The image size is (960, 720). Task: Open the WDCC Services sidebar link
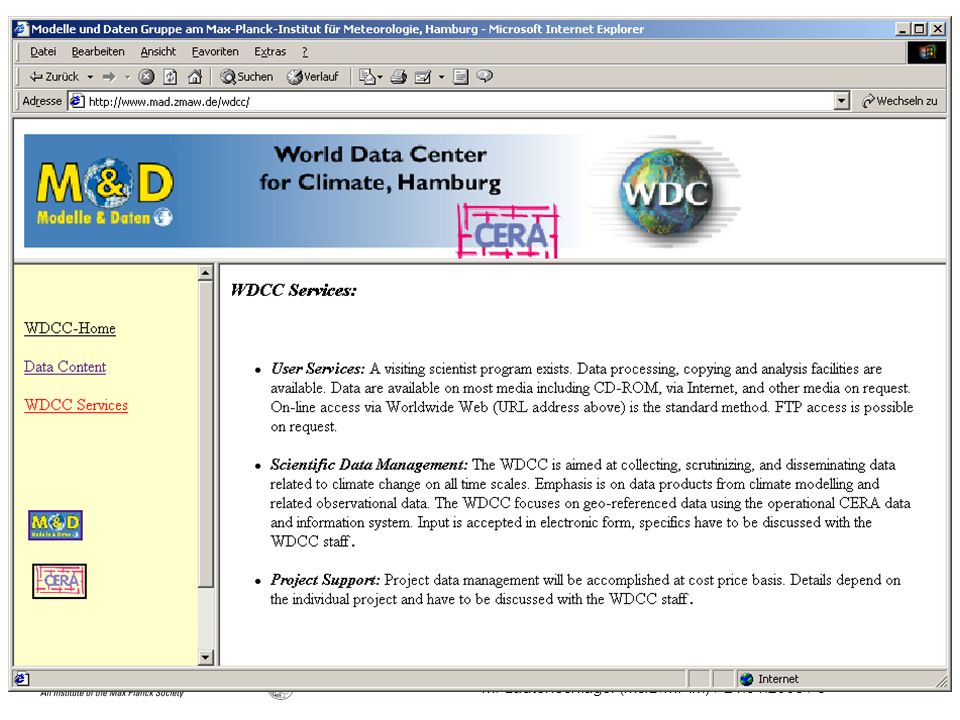point(76,405)
